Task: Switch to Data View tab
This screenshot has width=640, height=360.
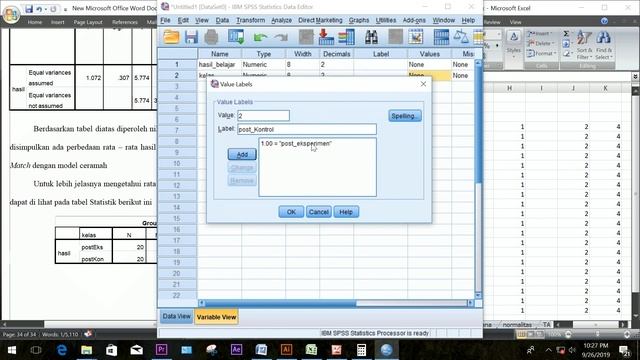Action: tap(176, 316)
